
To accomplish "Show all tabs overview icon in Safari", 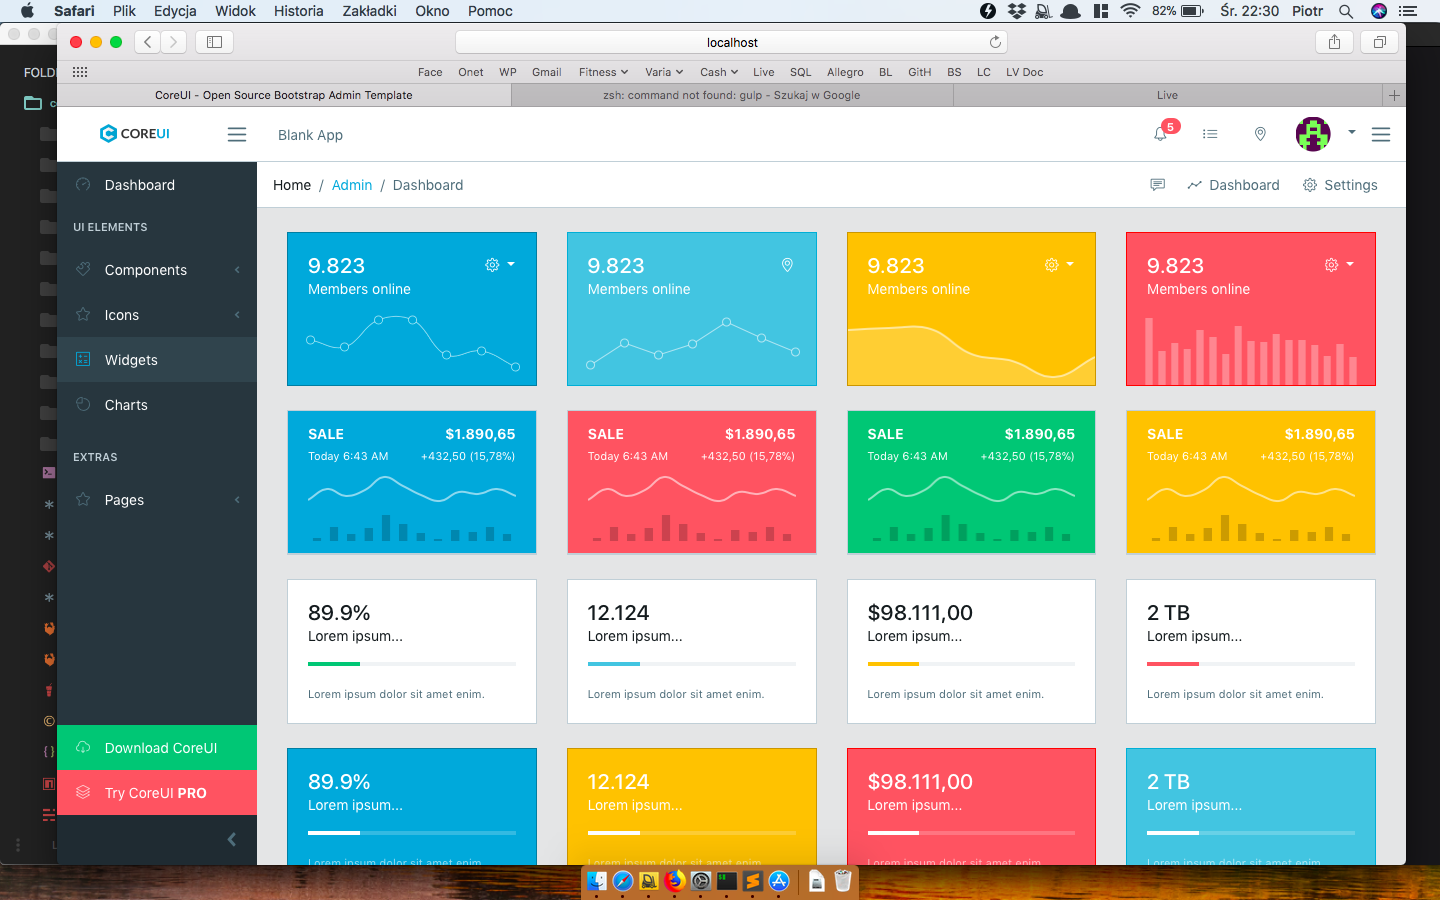I will tap(1379, 42).
